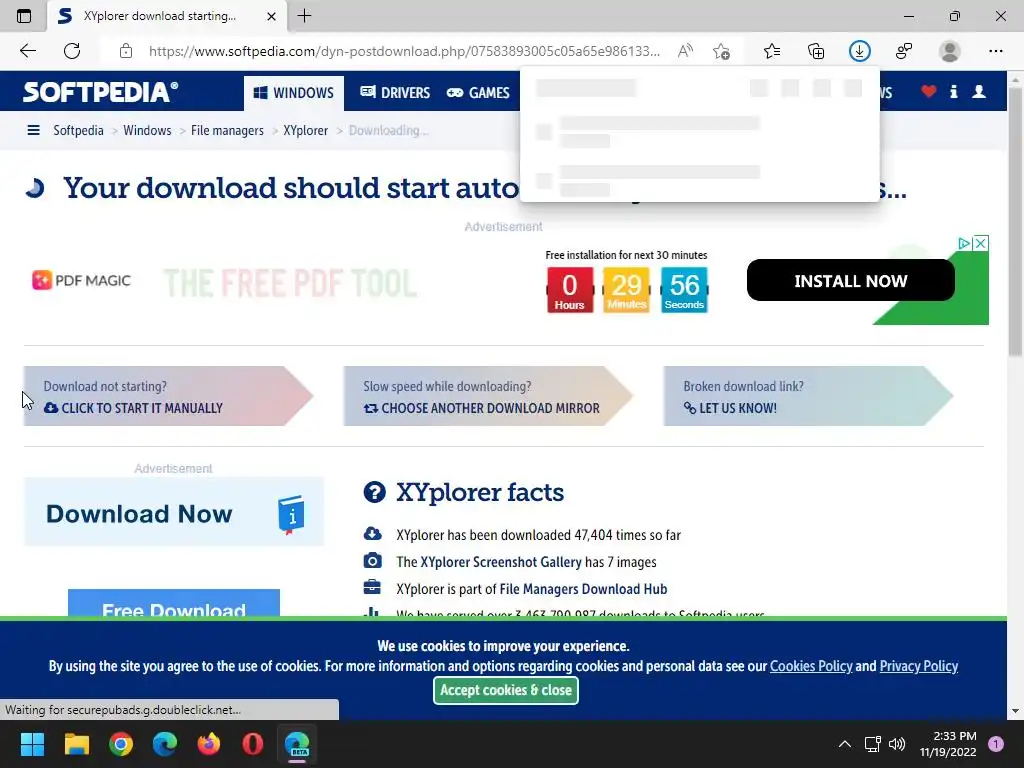Open the clock showing 2:33 PM
Image resolution: width=1024 pixels, height=768 pixels.
(x=948, y=744)
